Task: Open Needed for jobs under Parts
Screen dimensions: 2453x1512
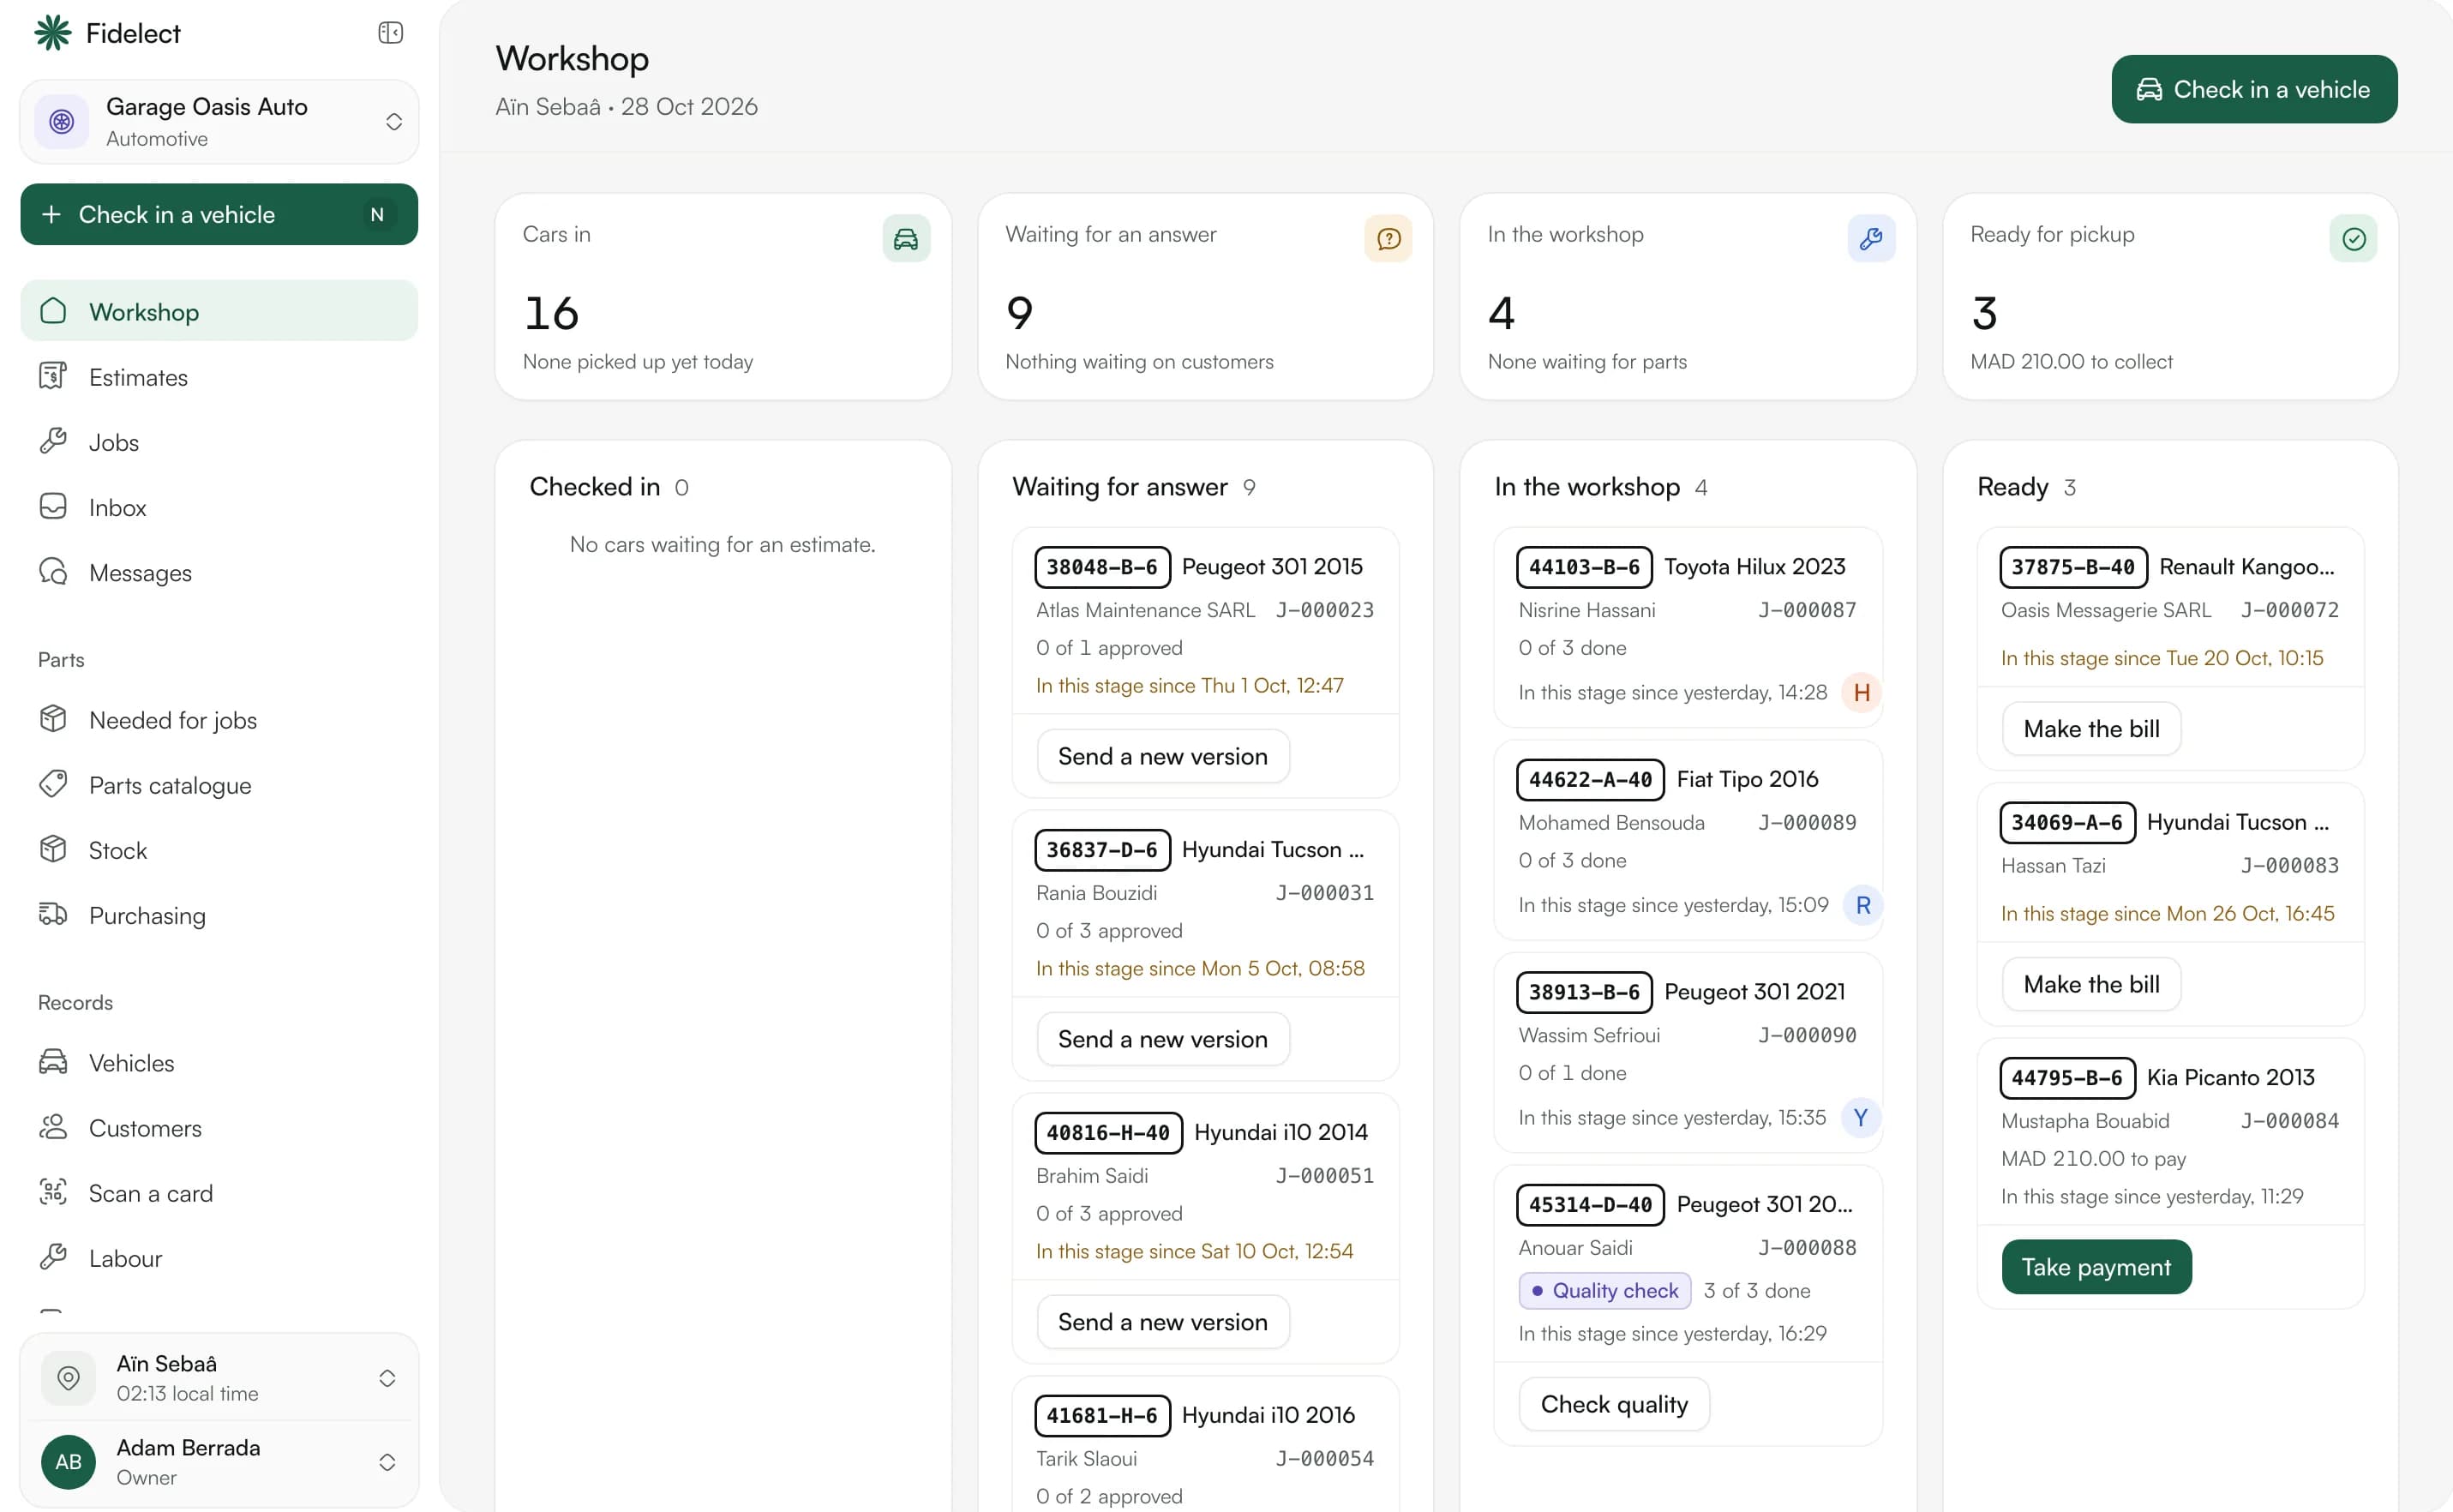Action: [x=219, y=720]
